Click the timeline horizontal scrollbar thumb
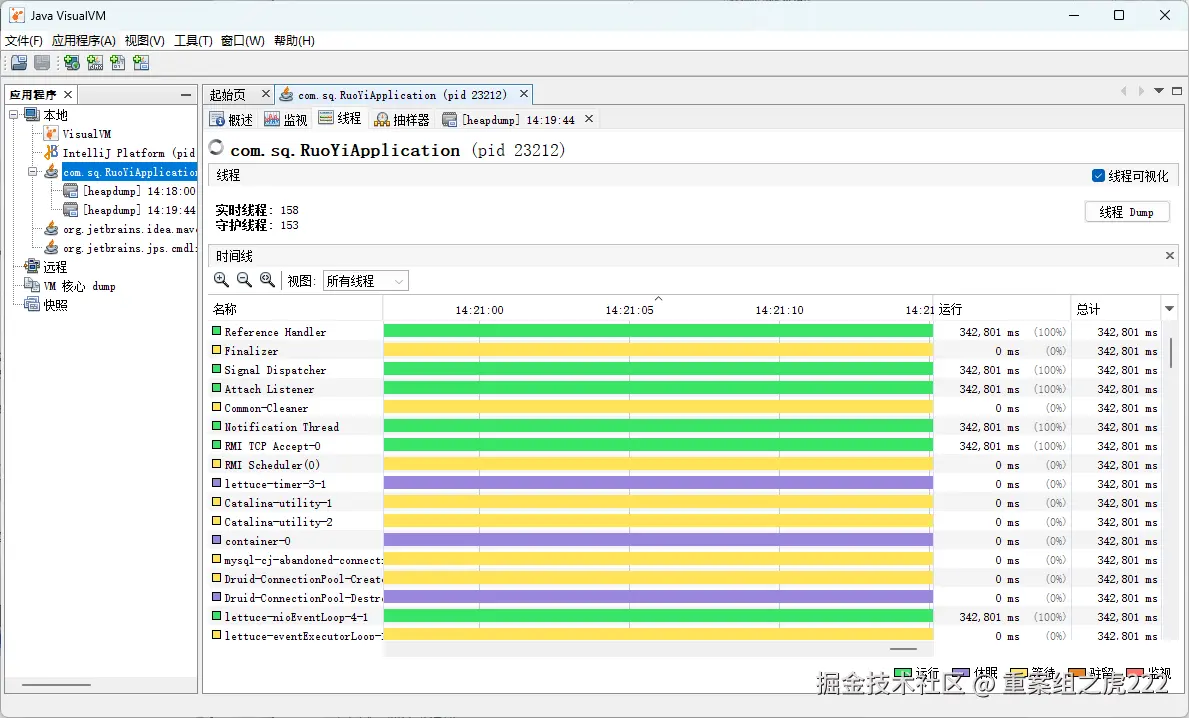The image size is (1189, 718). pyautogui.click(x=903, y=649)
